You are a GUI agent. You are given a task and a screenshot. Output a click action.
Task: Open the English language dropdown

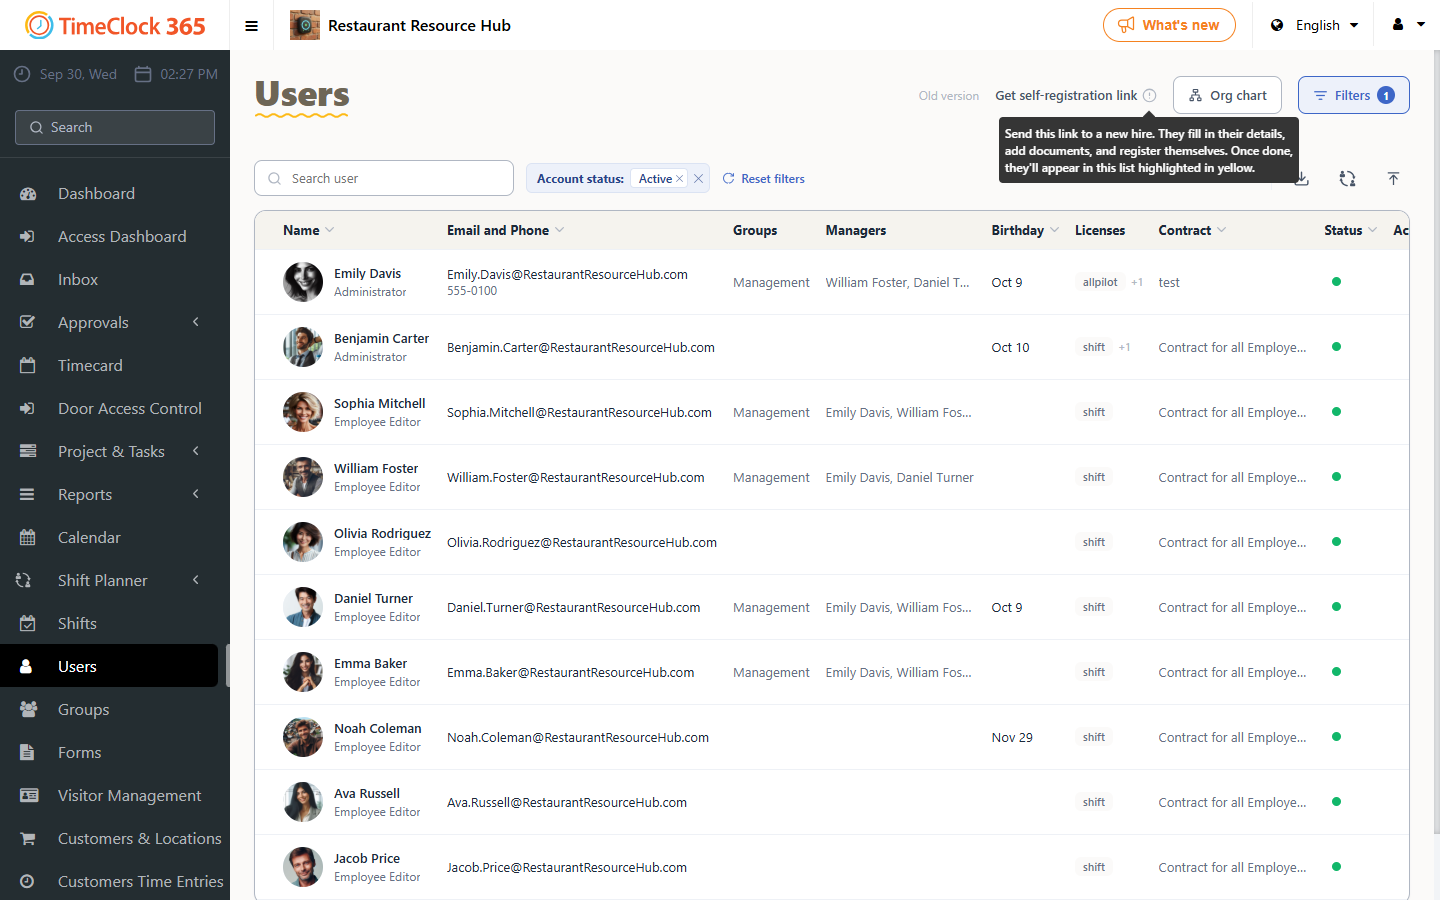tap(1315, 25)
